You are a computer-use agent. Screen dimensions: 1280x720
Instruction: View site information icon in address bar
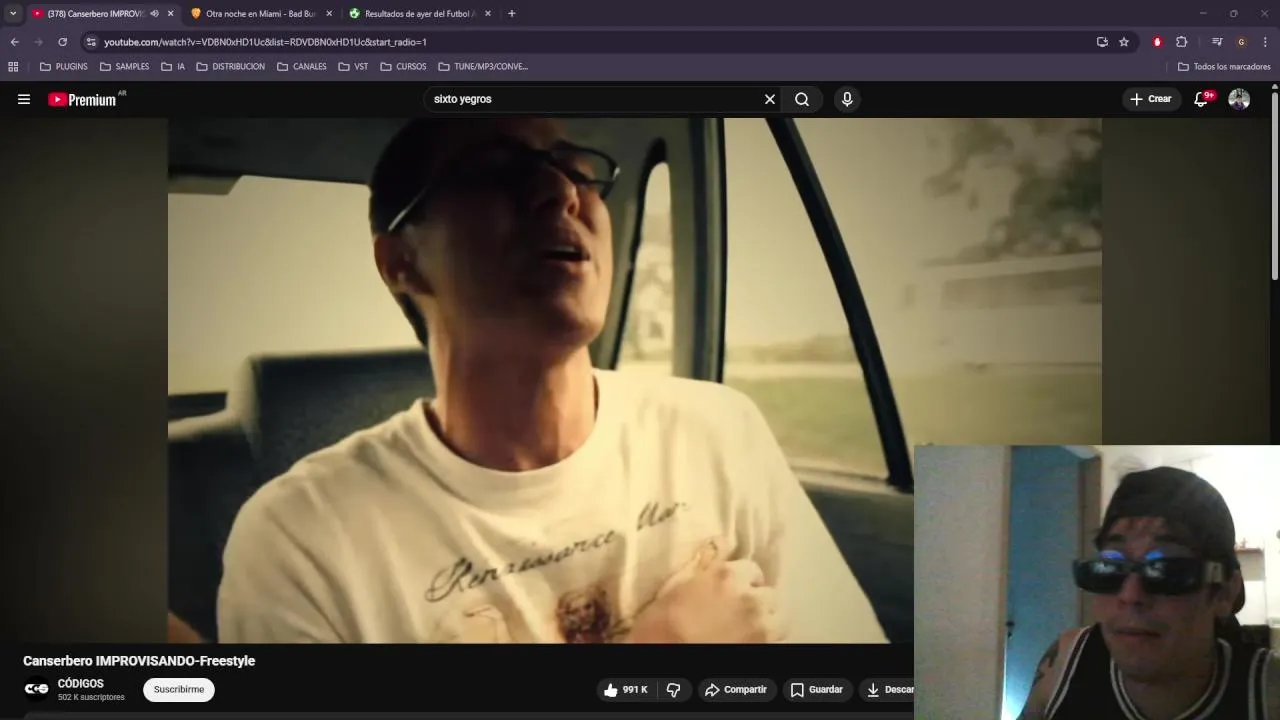click(91, 42)
